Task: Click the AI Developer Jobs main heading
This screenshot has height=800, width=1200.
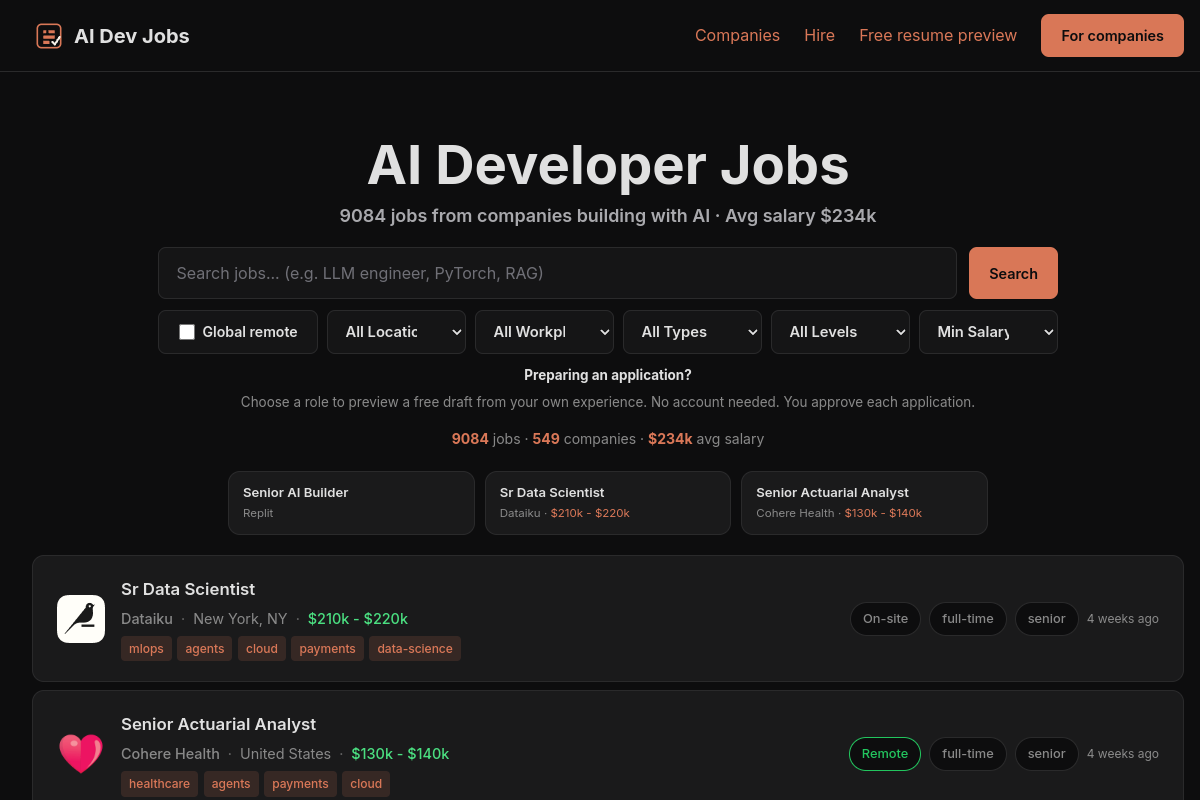Action: (608, 165)
